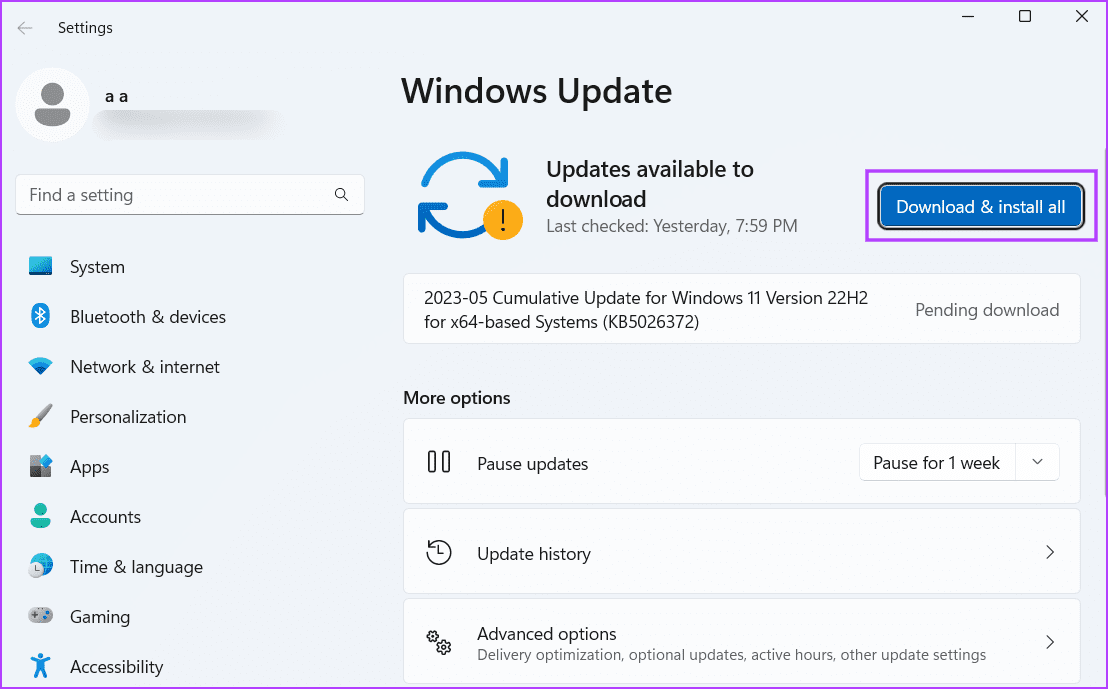Image resolution: width=1108 pixels, height=689 pixels.
Task: Click the Gaming controller icon
Action: click(x=40, y=616)
